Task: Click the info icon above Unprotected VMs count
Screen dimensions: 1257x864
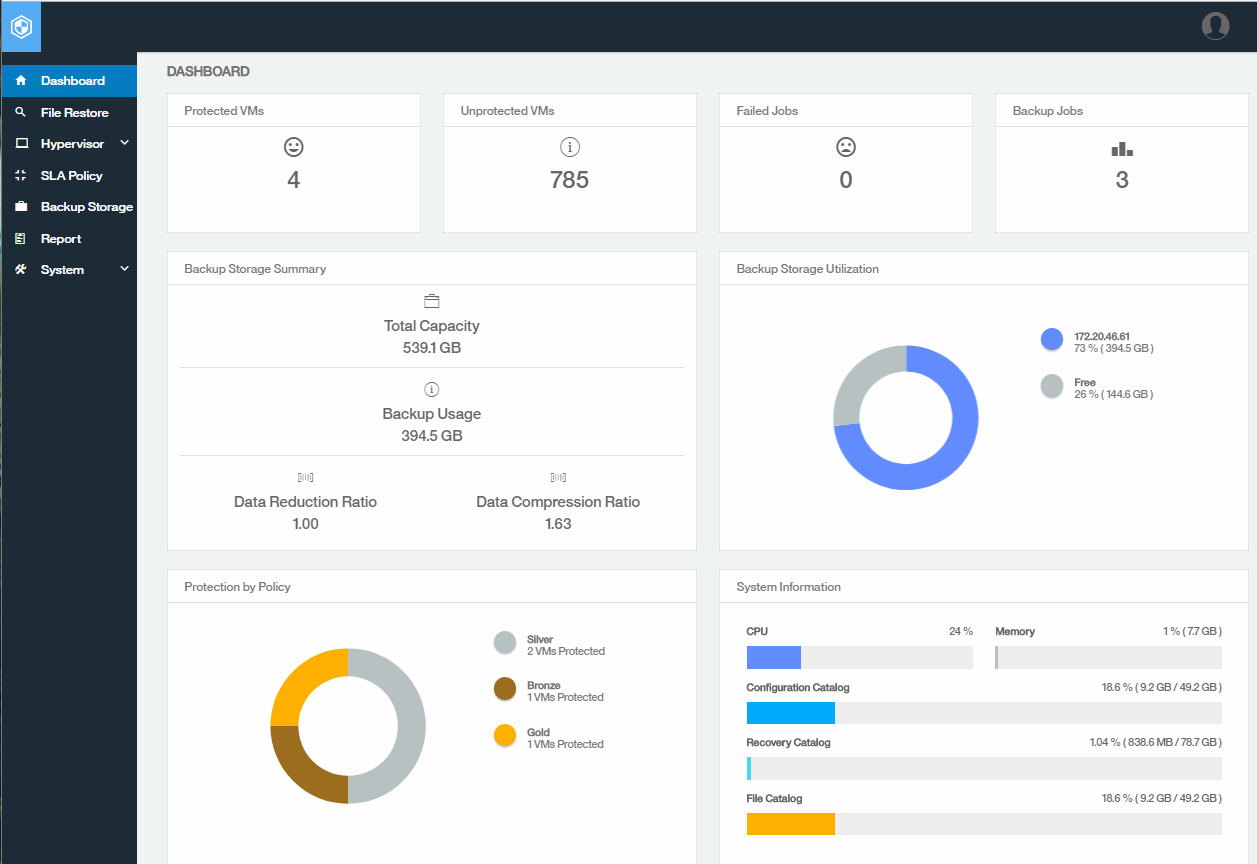Action: [569, 146]
